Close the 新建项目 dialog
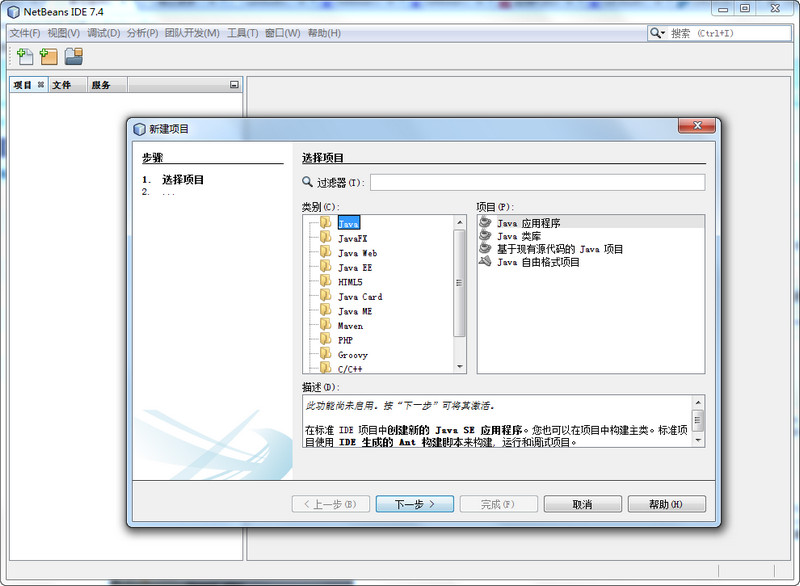This screenshot has height=586, width=800. [x=697, y=125]
